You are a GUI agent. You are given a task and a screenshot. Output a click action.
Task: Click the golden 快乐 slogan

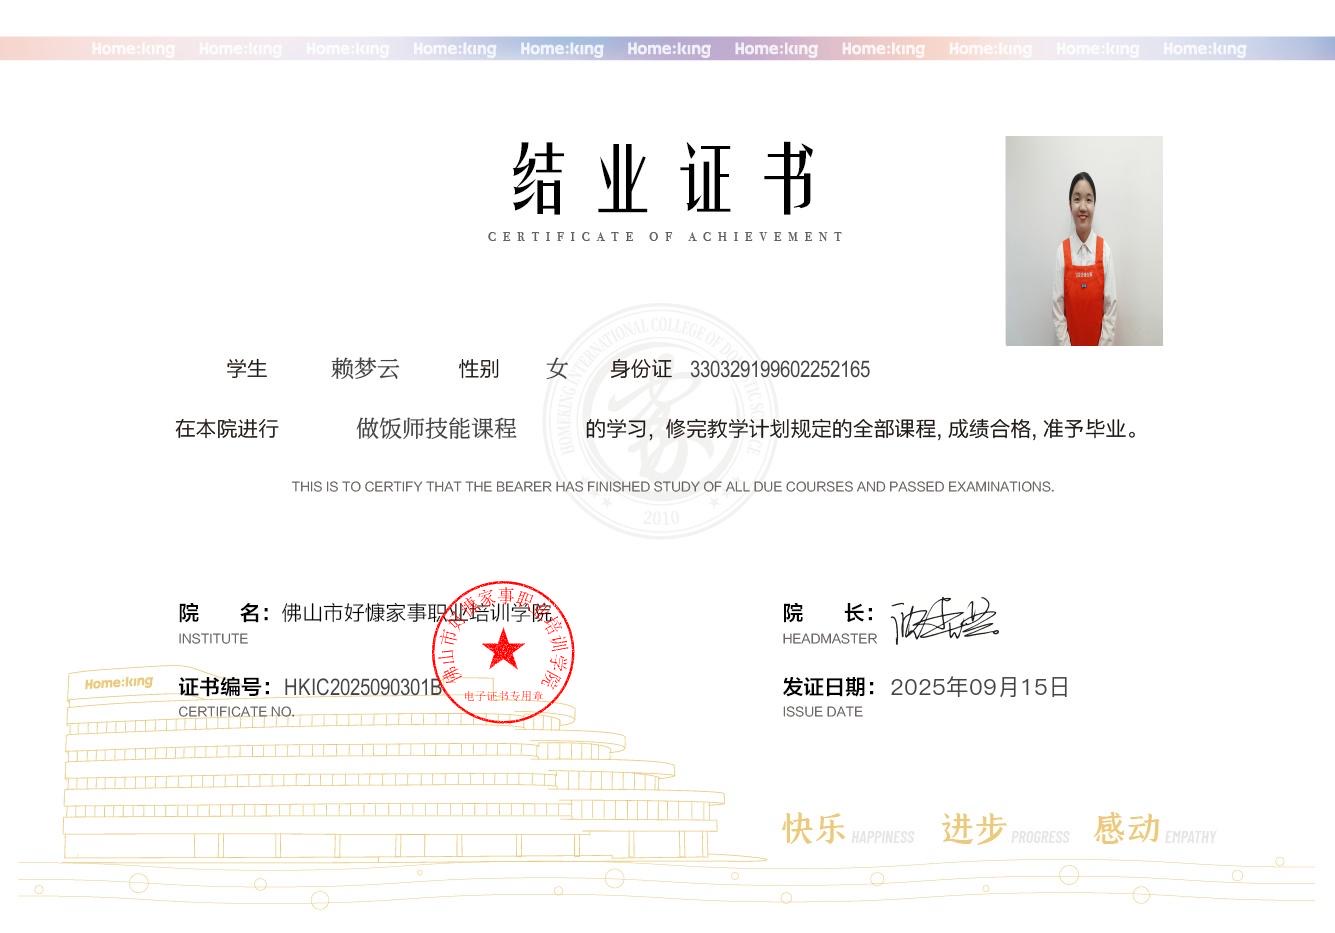[814, 829]
